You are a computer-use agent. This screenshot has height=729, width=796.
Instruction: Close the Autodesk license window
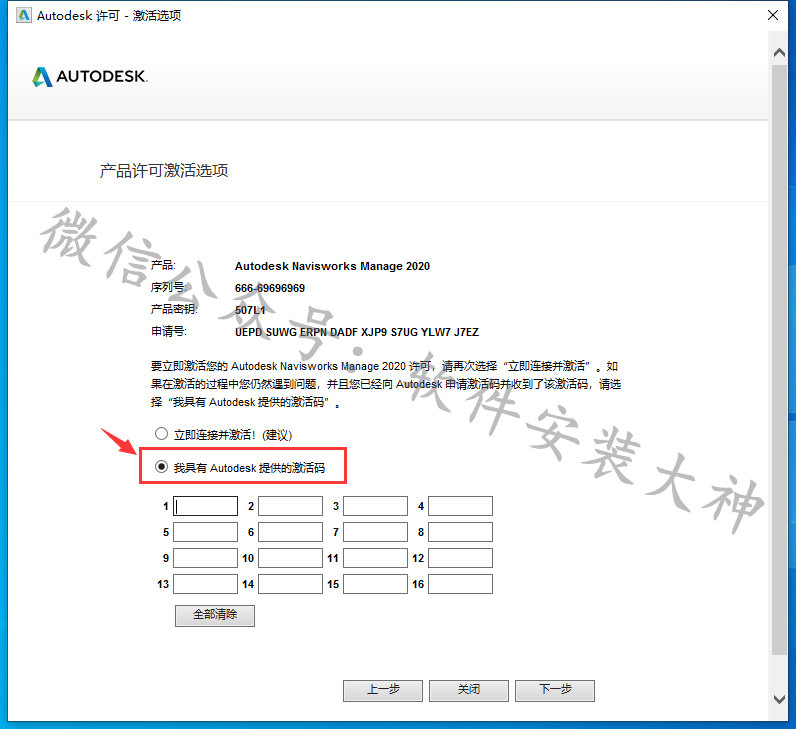point(773,15)
